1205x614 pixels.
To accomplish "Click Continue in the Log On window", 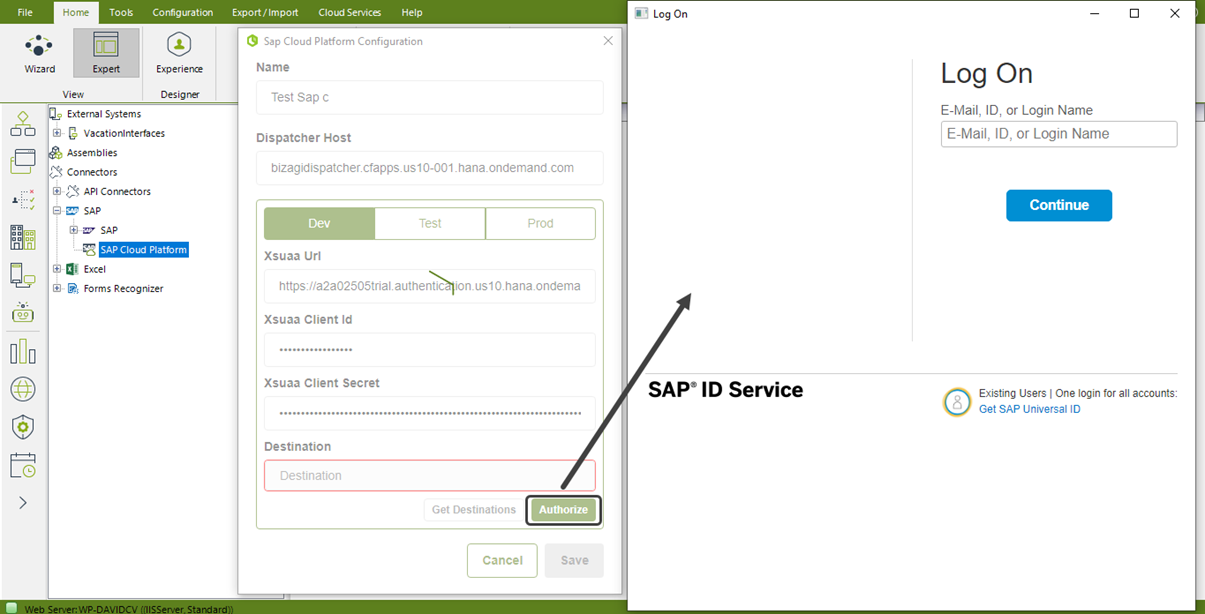I will click(x=1059, y=205).
